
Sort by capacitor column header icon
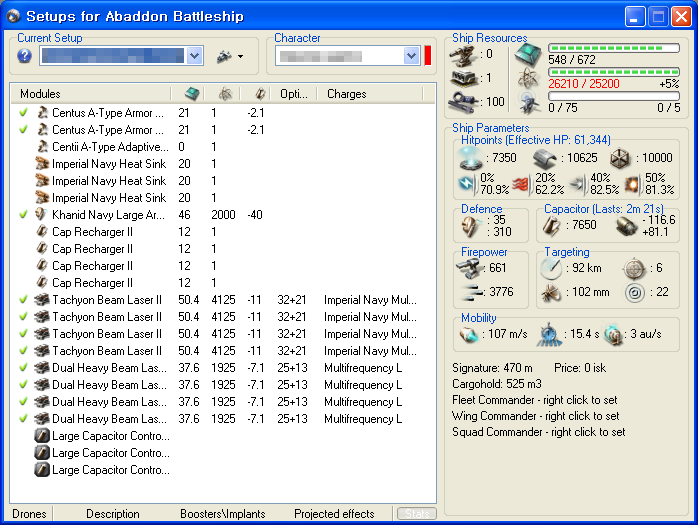click(260, 94)
